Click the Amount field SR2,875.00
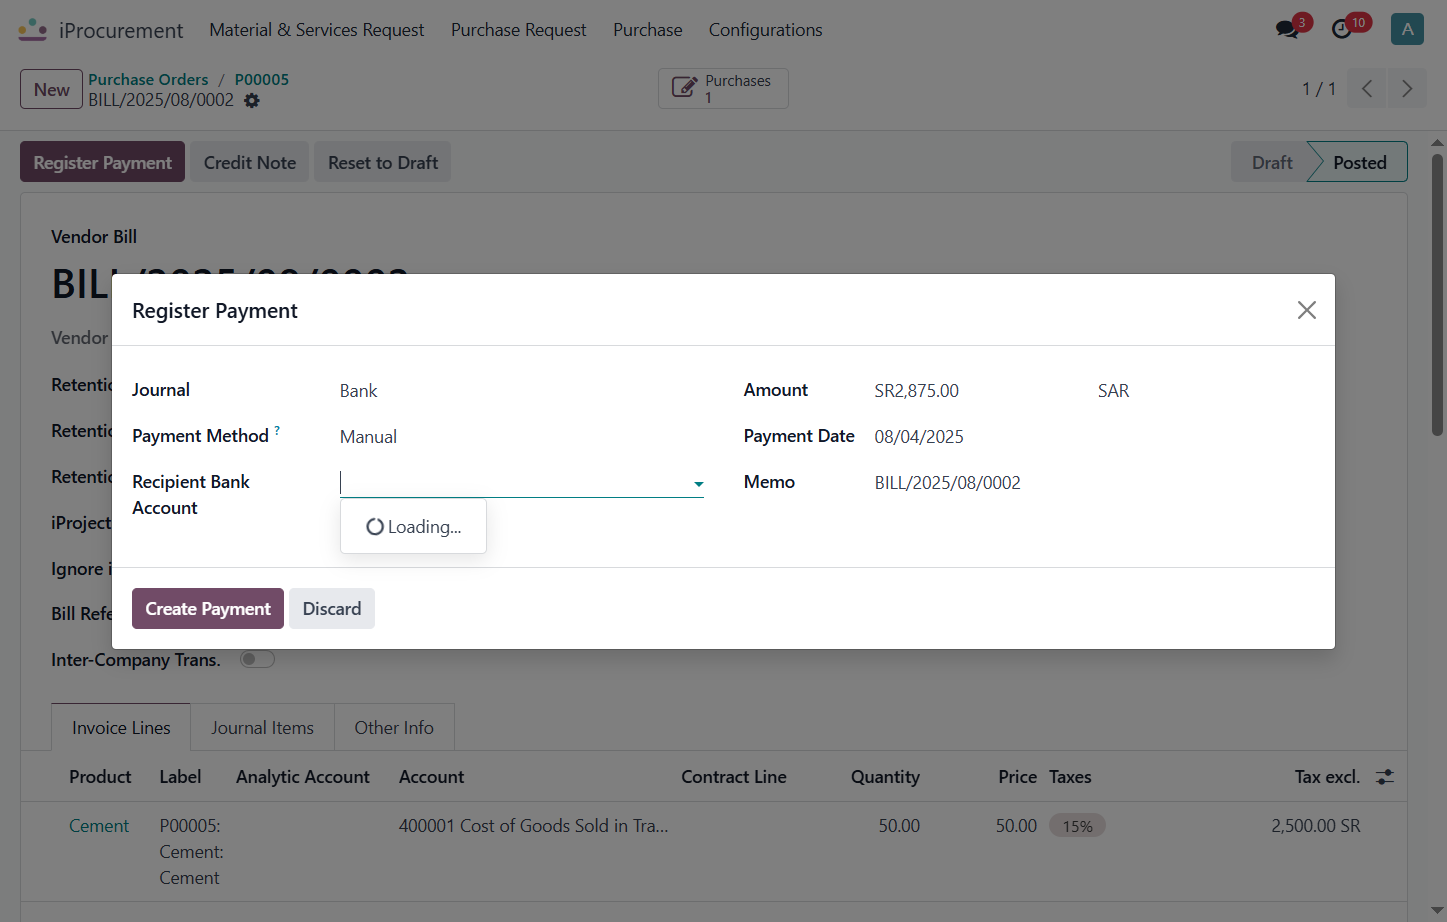The width and height of the screenshot is (1447, 922). point(916,391)
